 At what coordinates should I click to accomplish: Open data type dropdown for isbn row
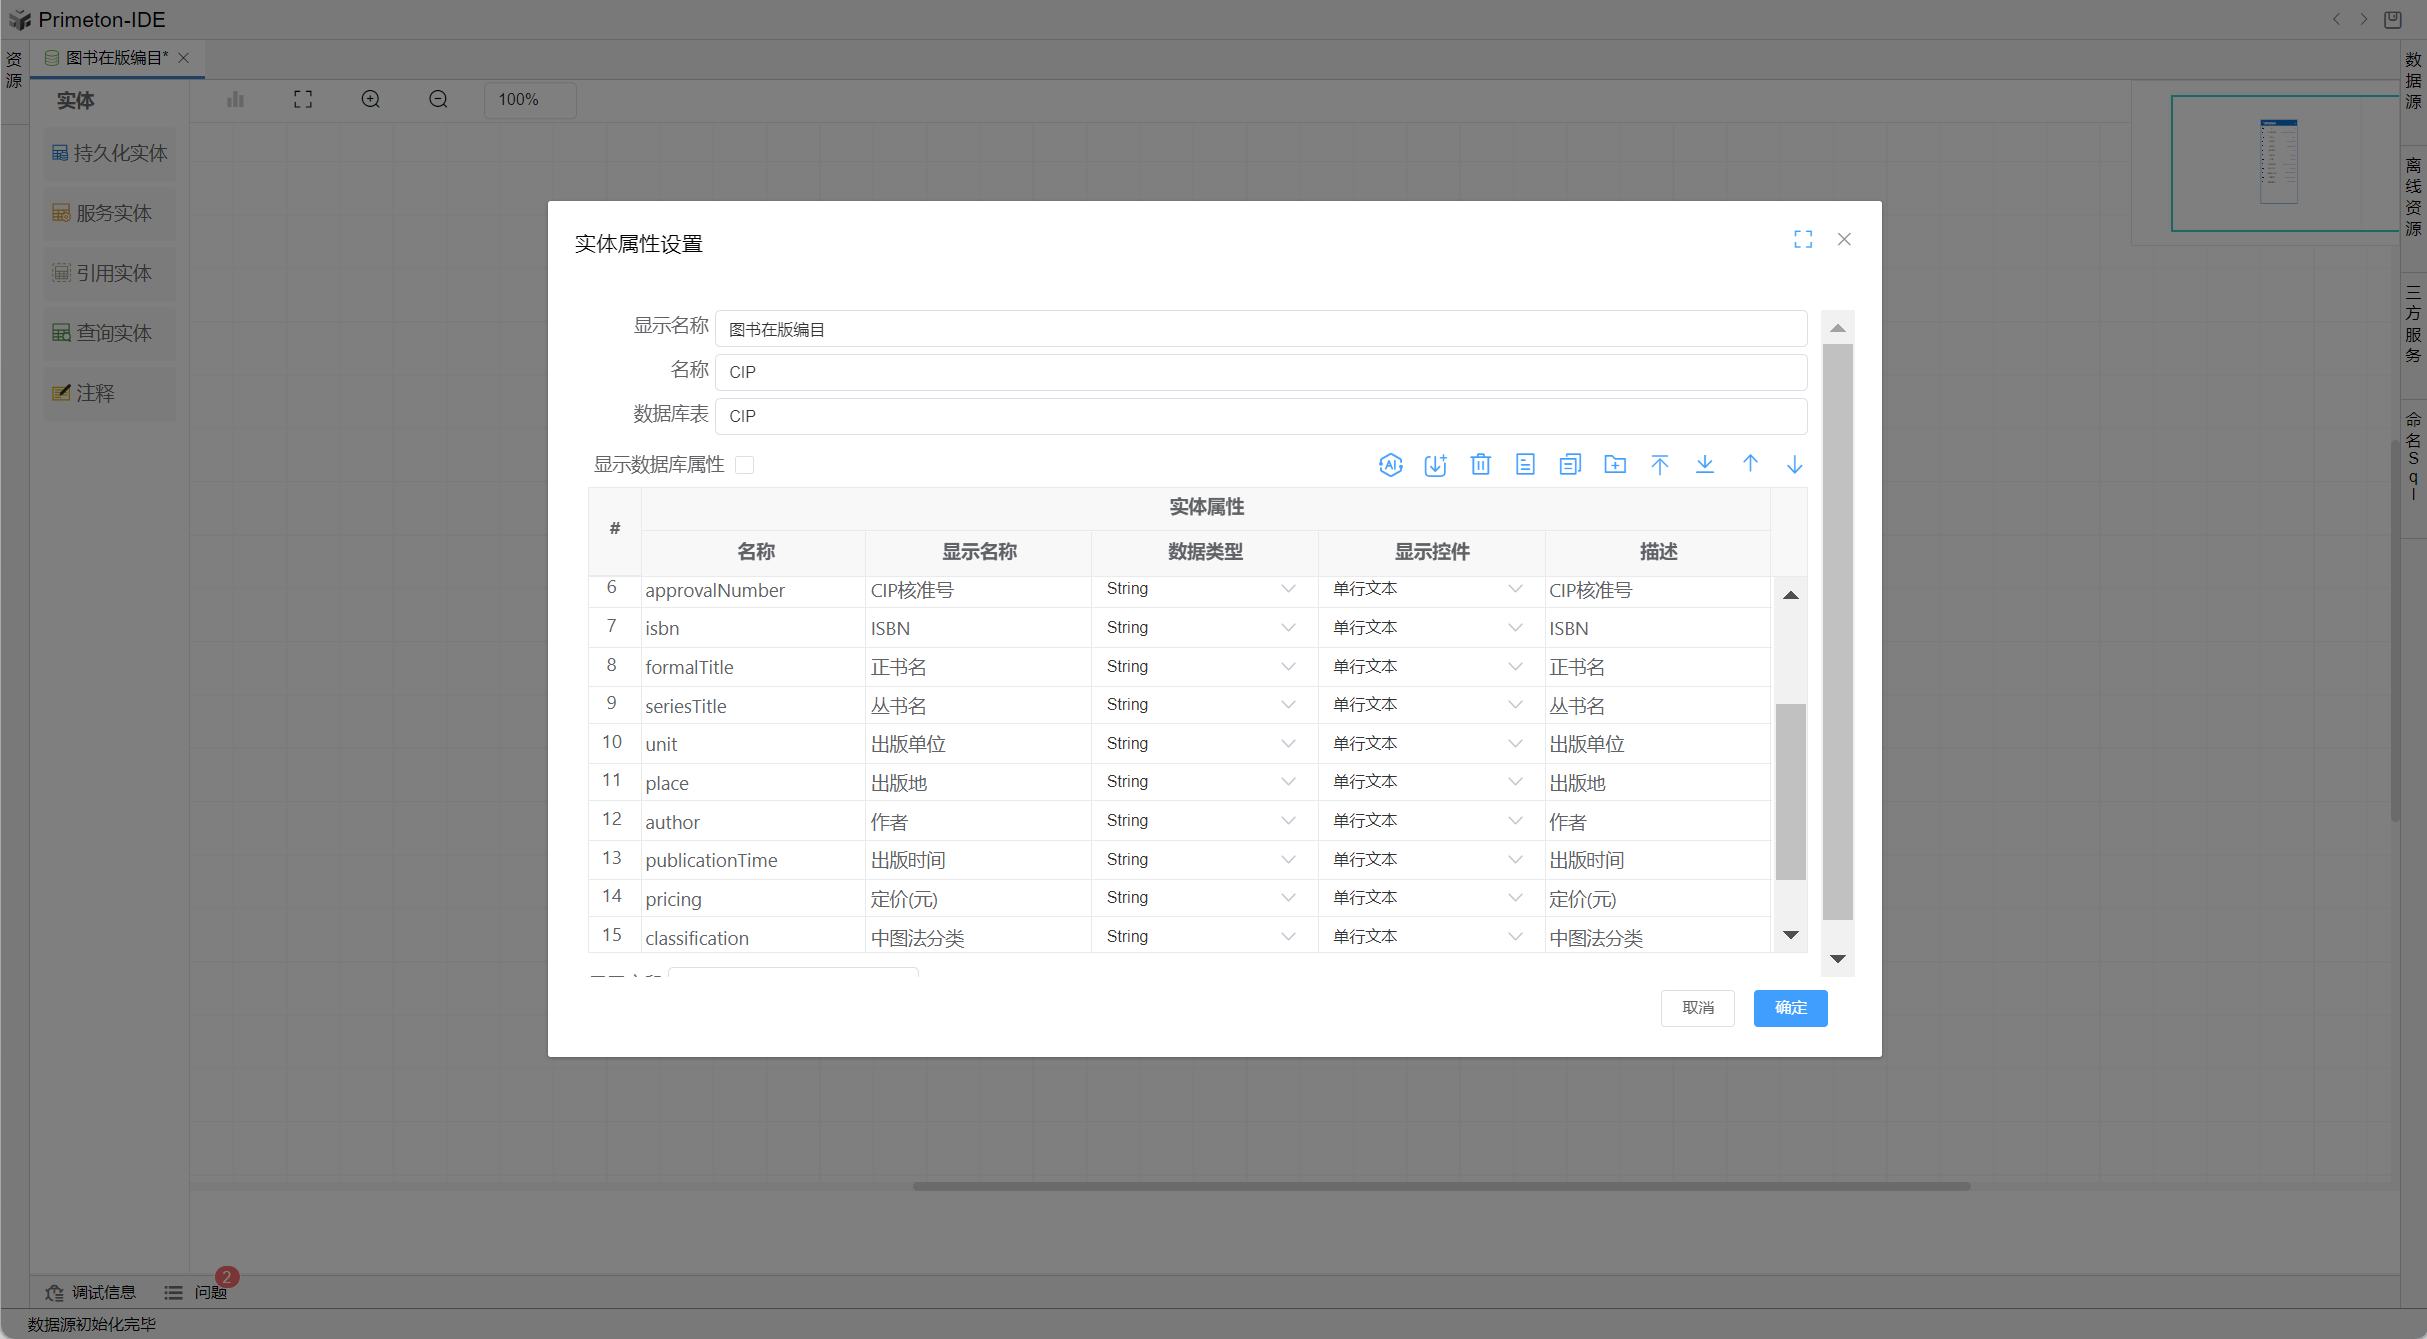[x=1288, y=628]
